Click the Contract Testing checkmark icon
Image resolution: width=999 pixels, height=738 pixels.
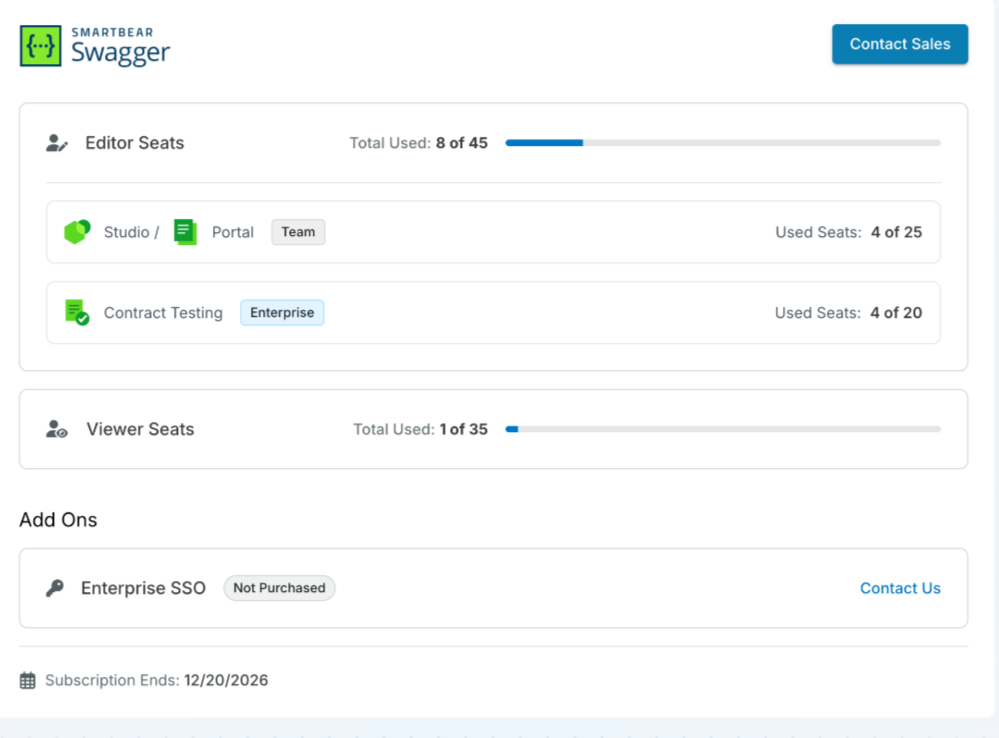(x=77, y=312)
